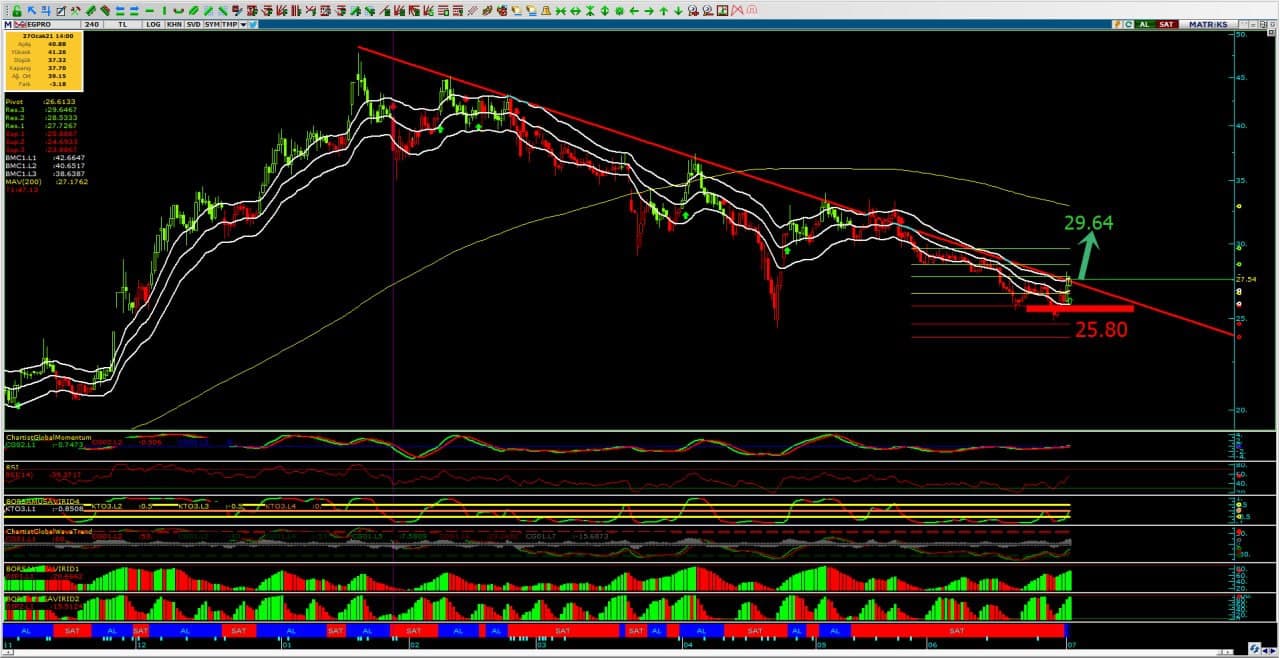Viewport: 1280px width, 658px height.
Task: Open the 240 period selector
Action: (91, 24)
